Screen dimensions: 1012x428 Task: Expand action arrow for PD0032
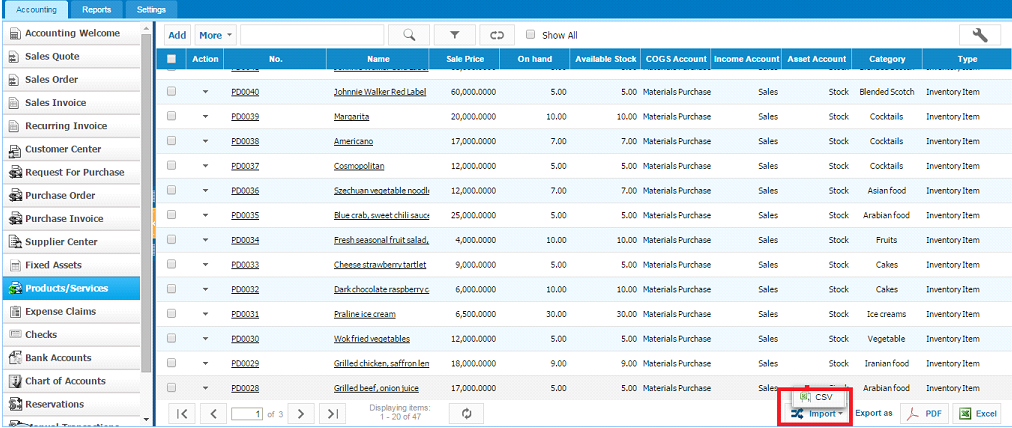coord(206,289)
